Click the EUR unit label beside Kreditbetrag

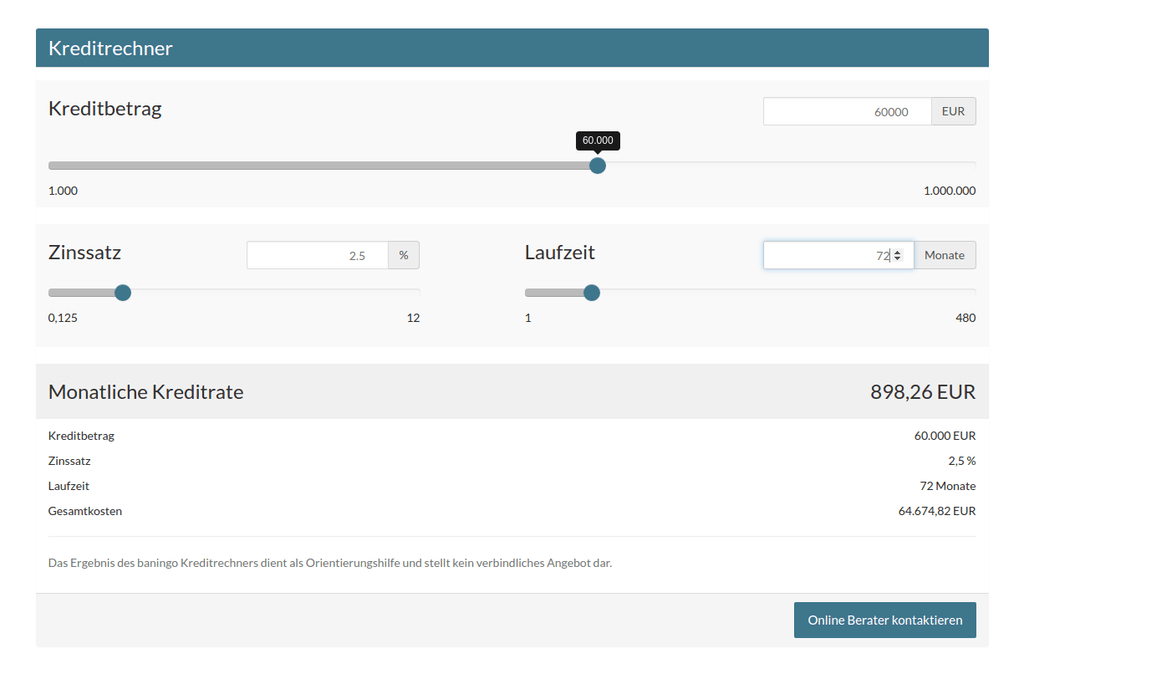pyautogui.click(x=953, y=112)
